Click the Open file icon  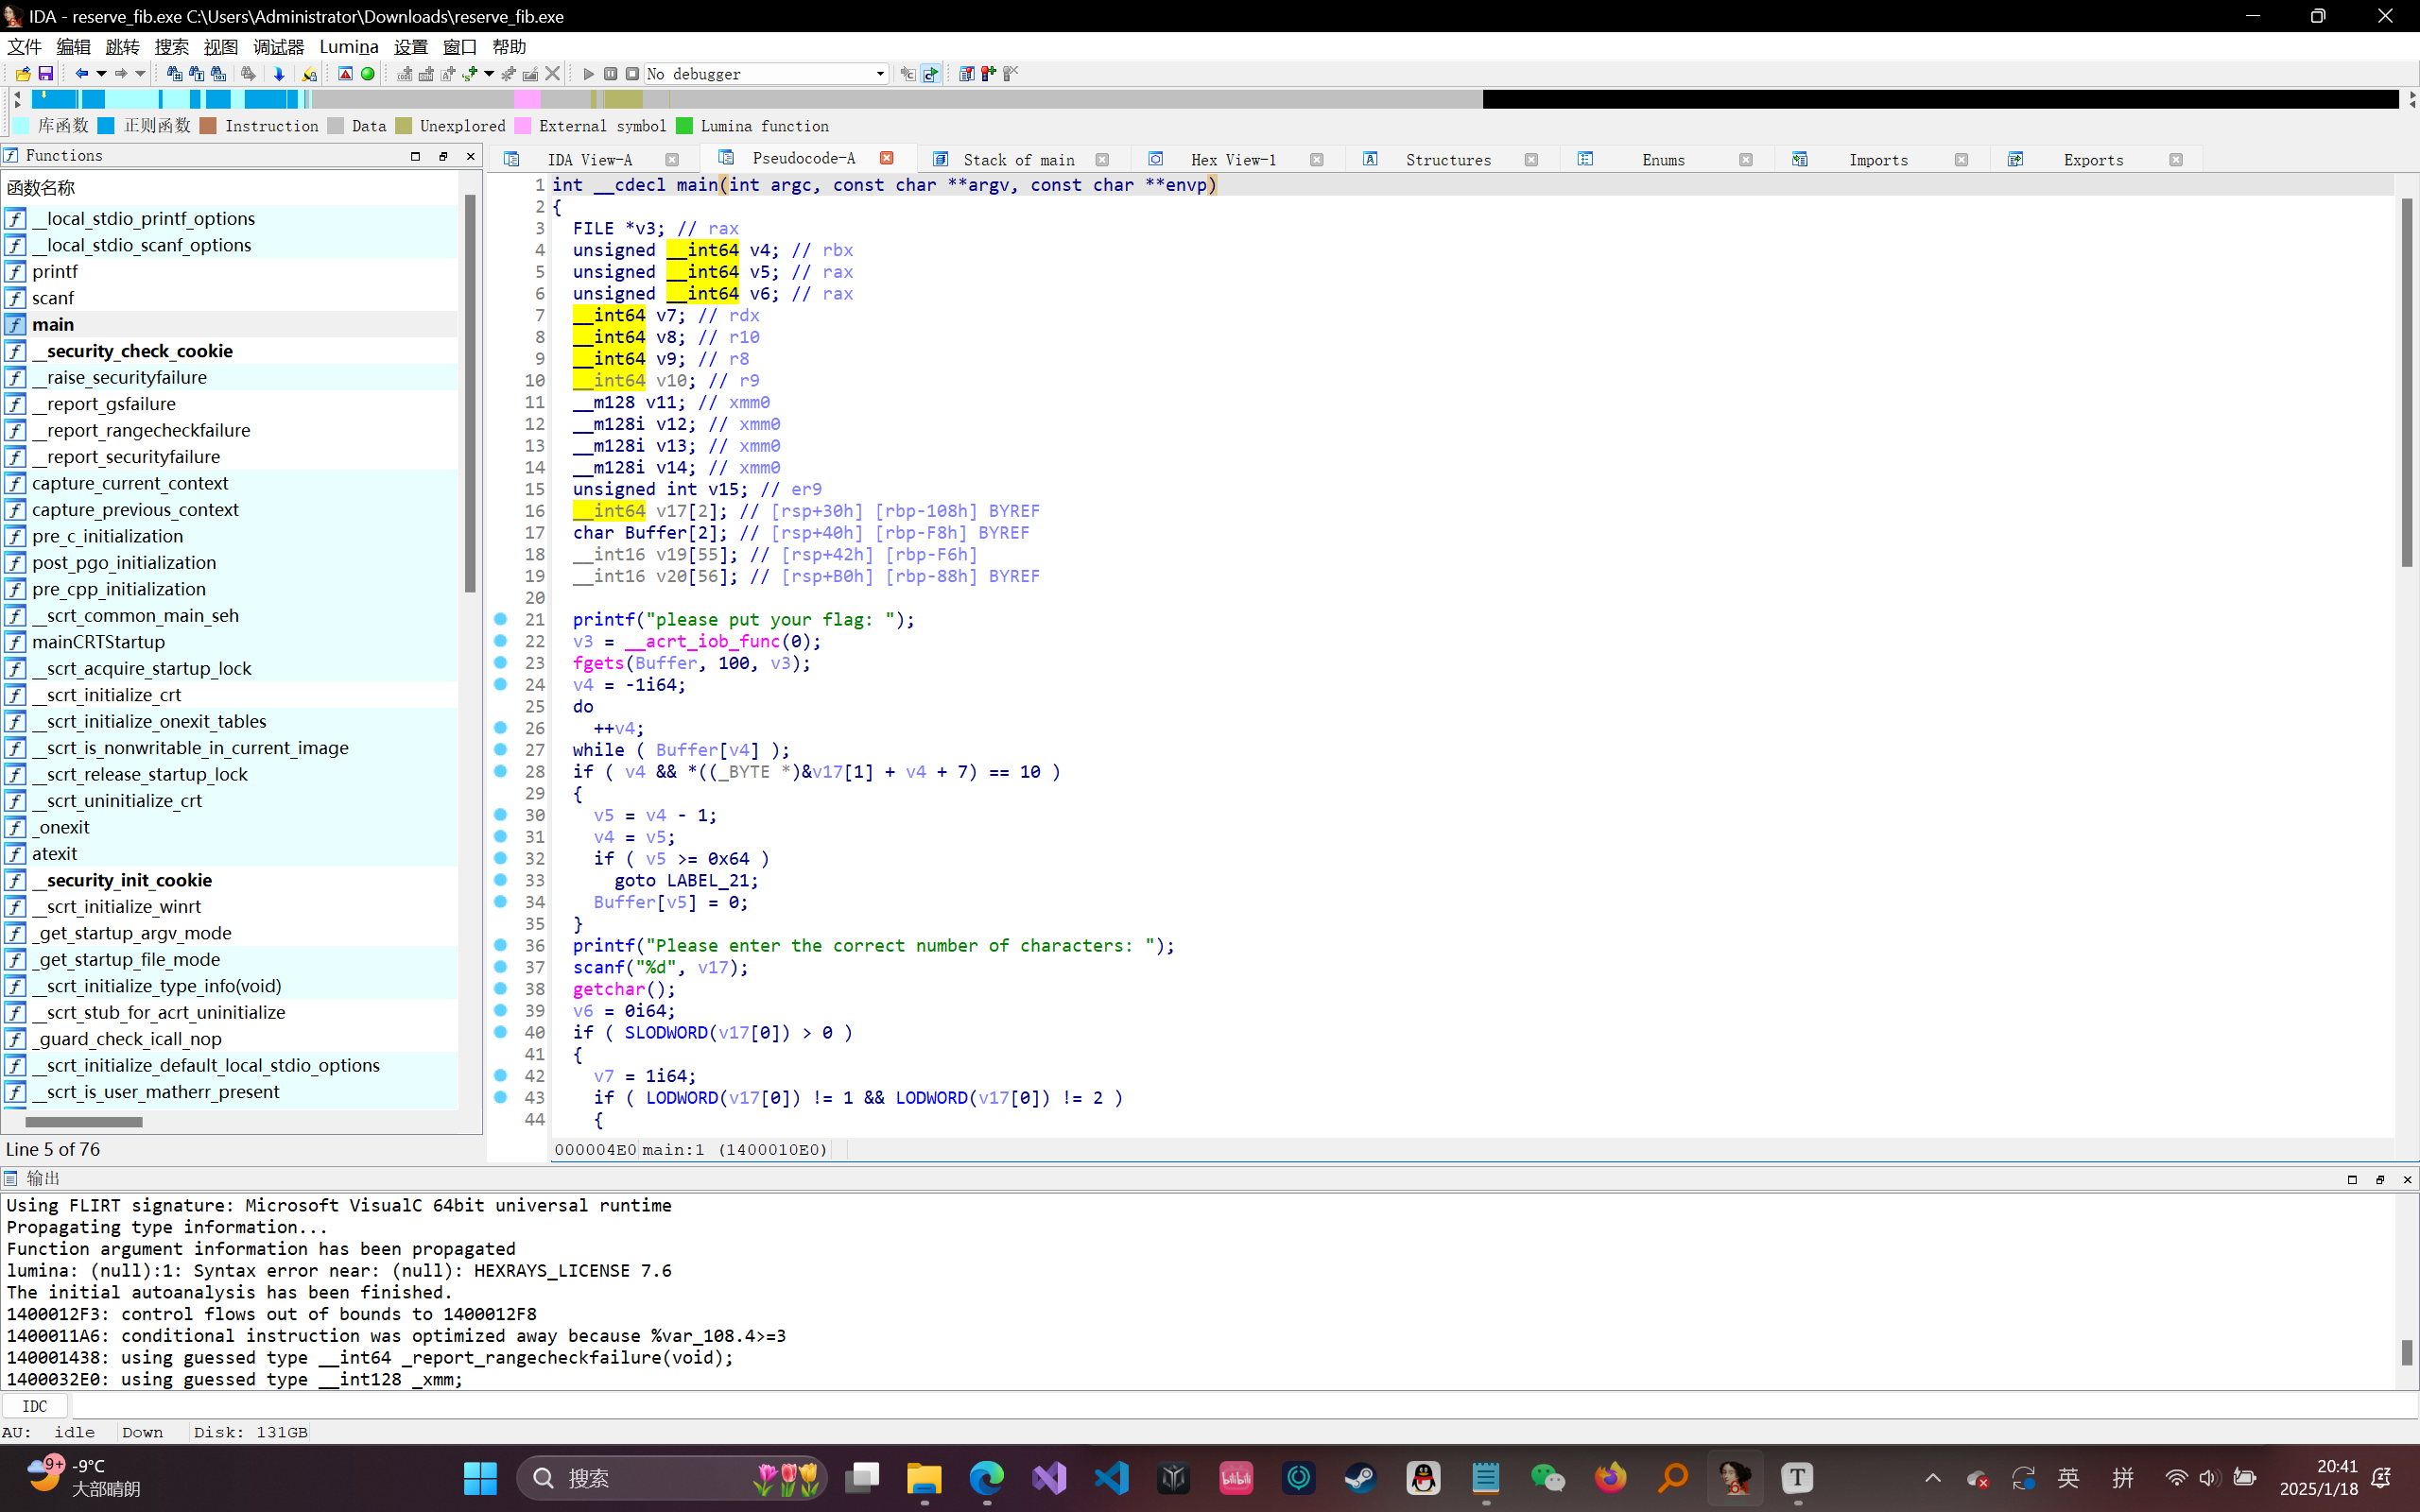(x=23, y=74)
